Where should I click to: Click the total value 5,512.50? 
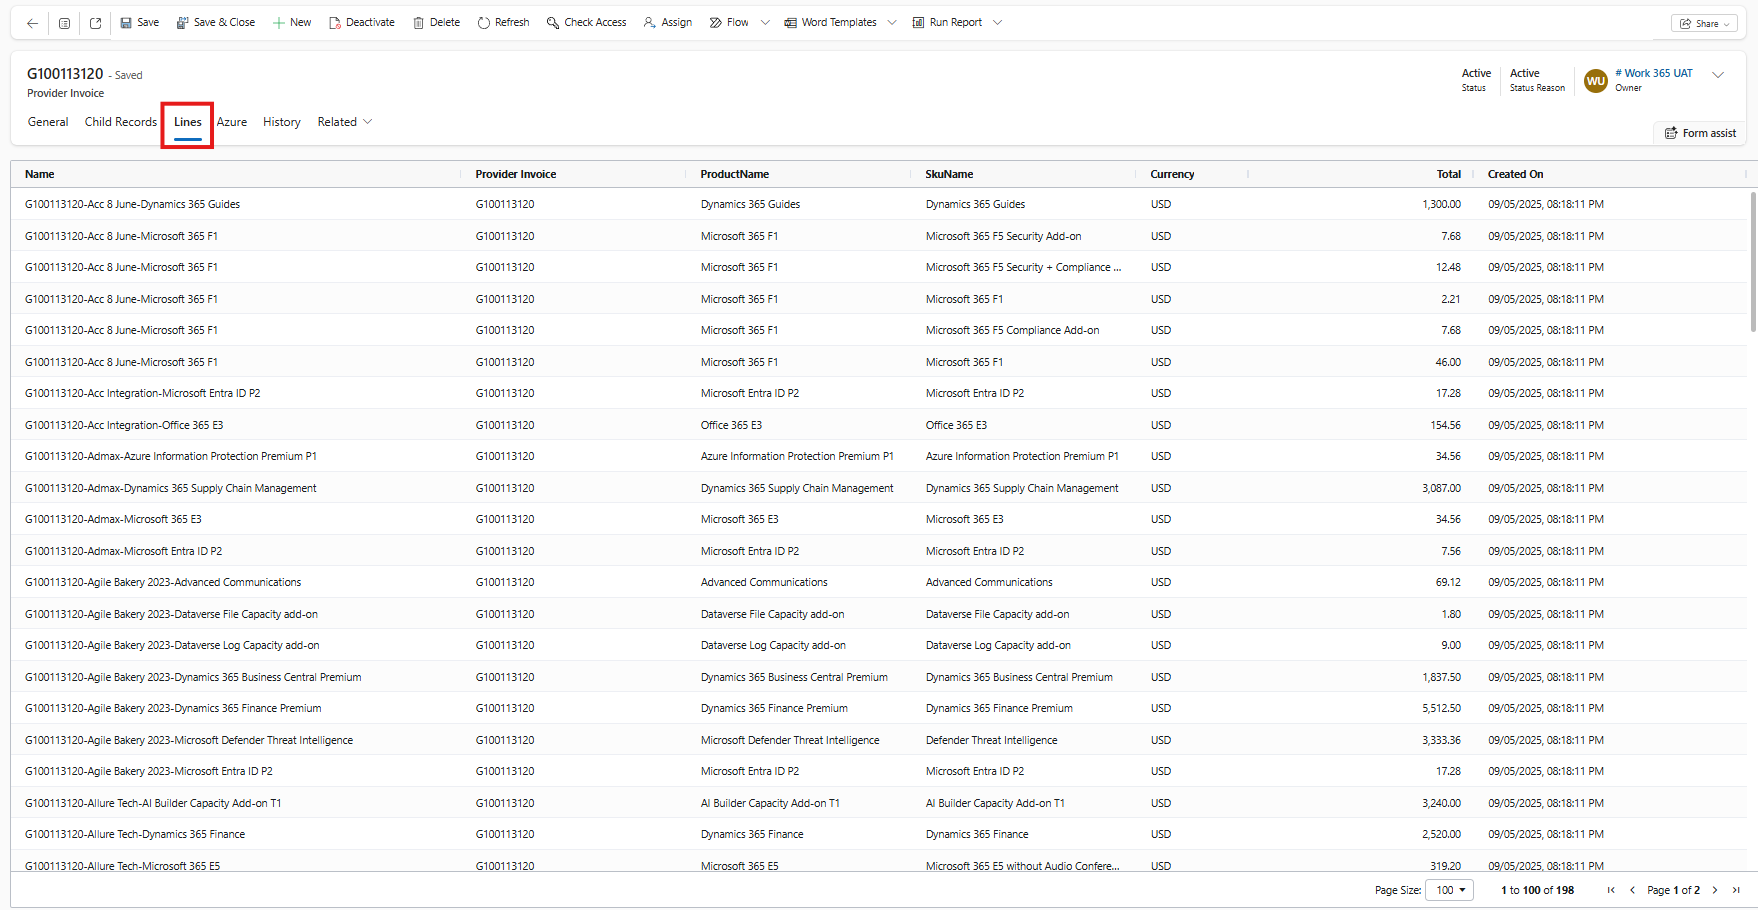(1441, 708)
